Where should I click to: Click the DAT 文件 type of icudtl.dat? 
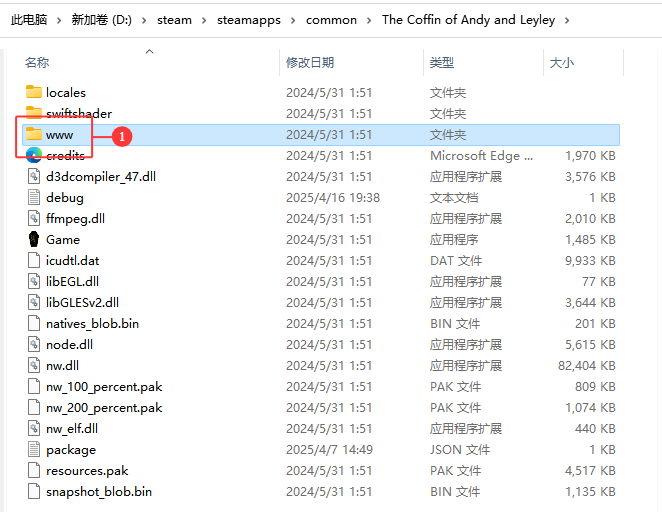[x=456, y=260]
